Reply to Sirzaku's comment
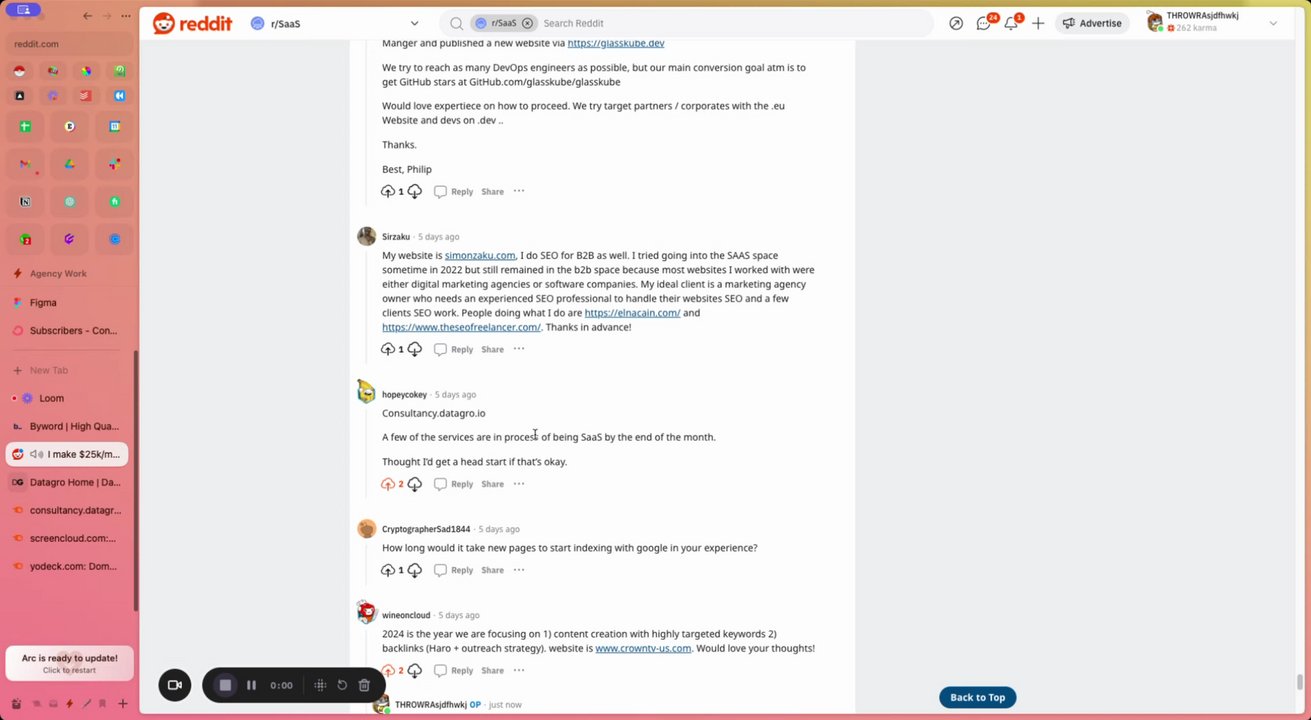The height and width of the screenshot is (720, 1311). [453, 349]
